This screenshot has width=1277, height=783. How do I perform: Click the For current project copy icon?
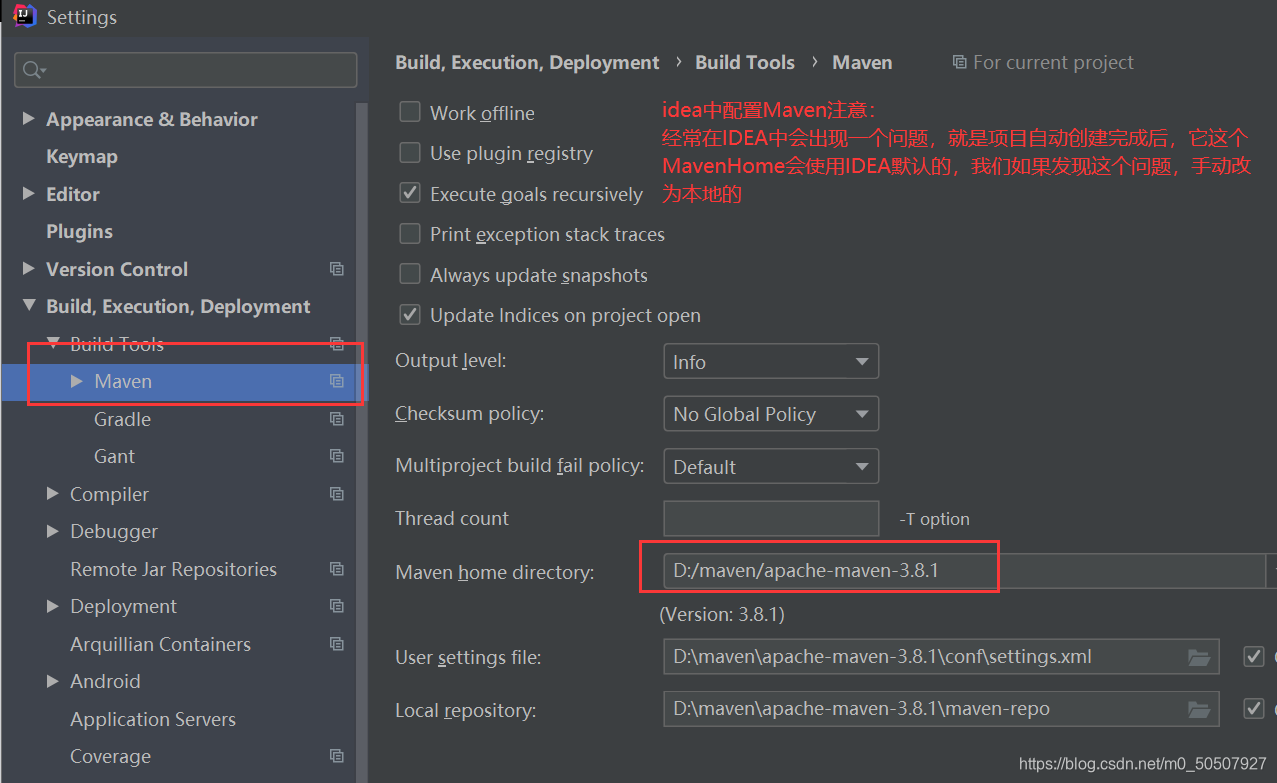[x=960, y=62]
